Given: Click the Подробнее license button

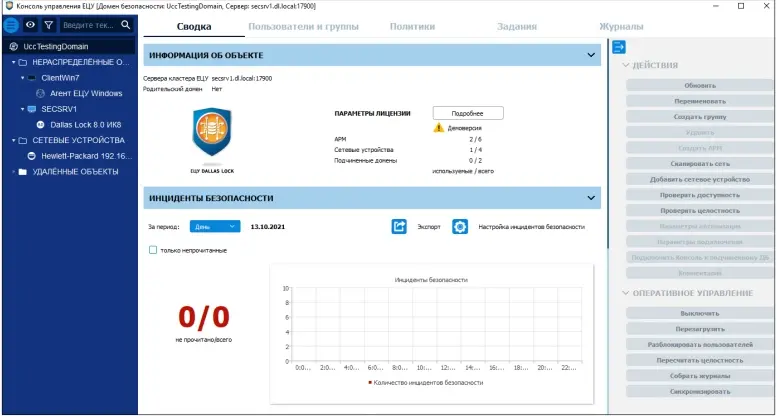Looking at the screenshot, I should tap(468, 113).
